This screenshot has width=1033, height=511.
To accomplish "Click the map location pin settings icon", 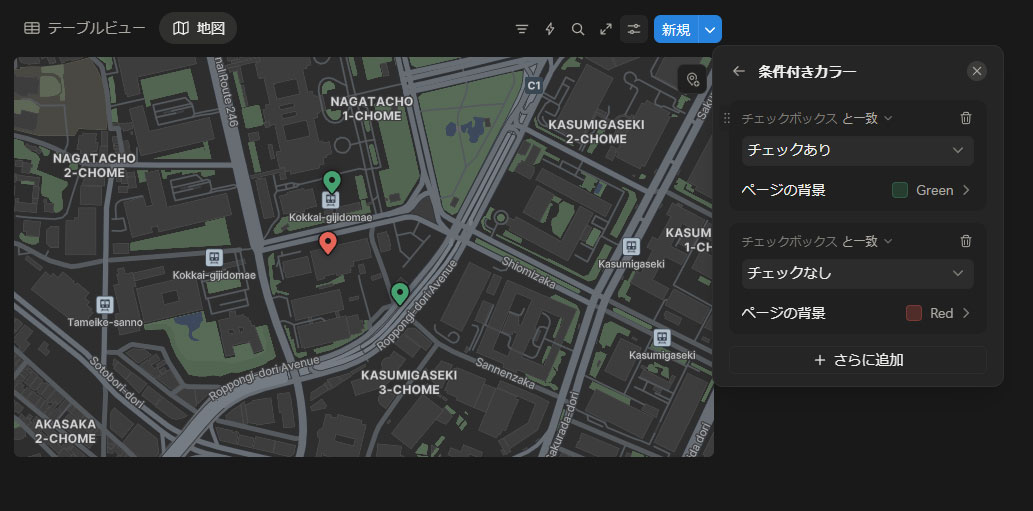I will pyautogui.click(x=692, y=79).
